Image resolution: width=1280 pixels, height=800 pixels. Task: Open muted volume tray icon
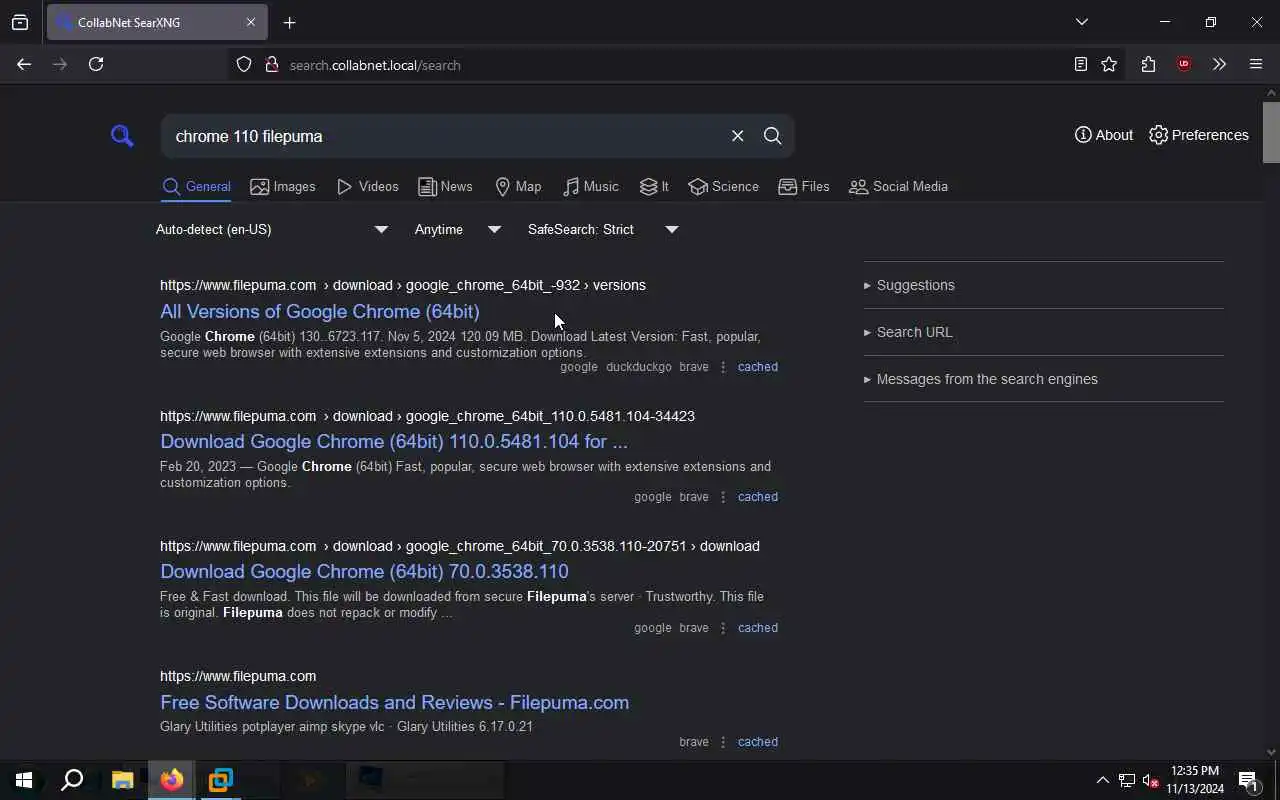(1150, 780)
